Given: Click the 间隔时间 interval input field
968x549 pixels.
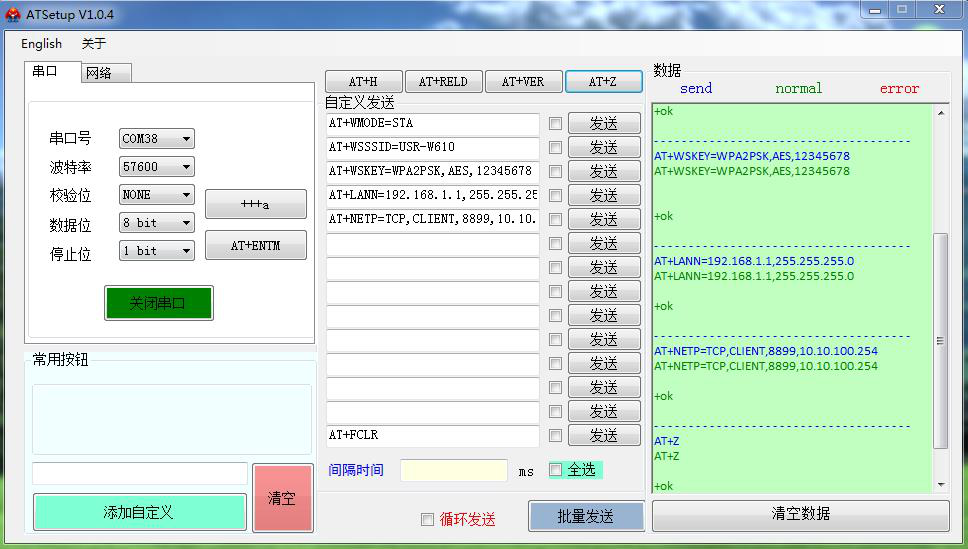Looking at the screenshot, I should pos(454,471).
